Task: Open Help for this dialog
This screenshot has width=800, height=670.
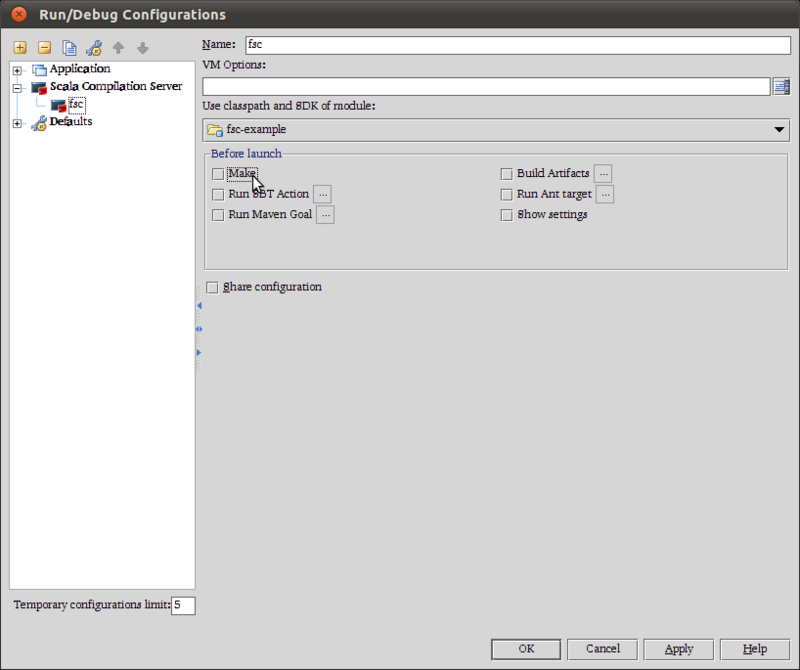Action: point(755,649)
